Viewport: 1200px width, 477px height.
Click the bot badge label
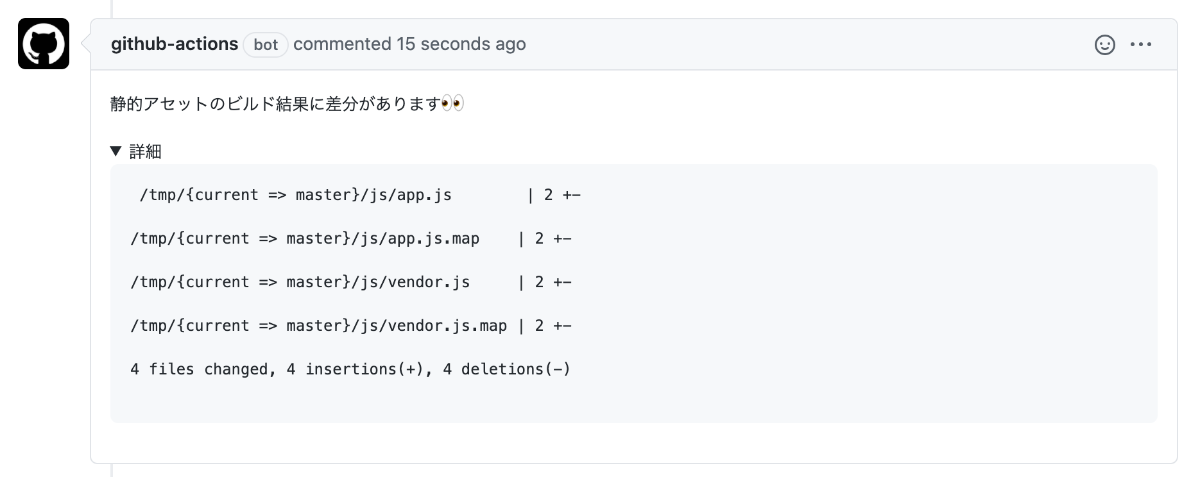266,45
